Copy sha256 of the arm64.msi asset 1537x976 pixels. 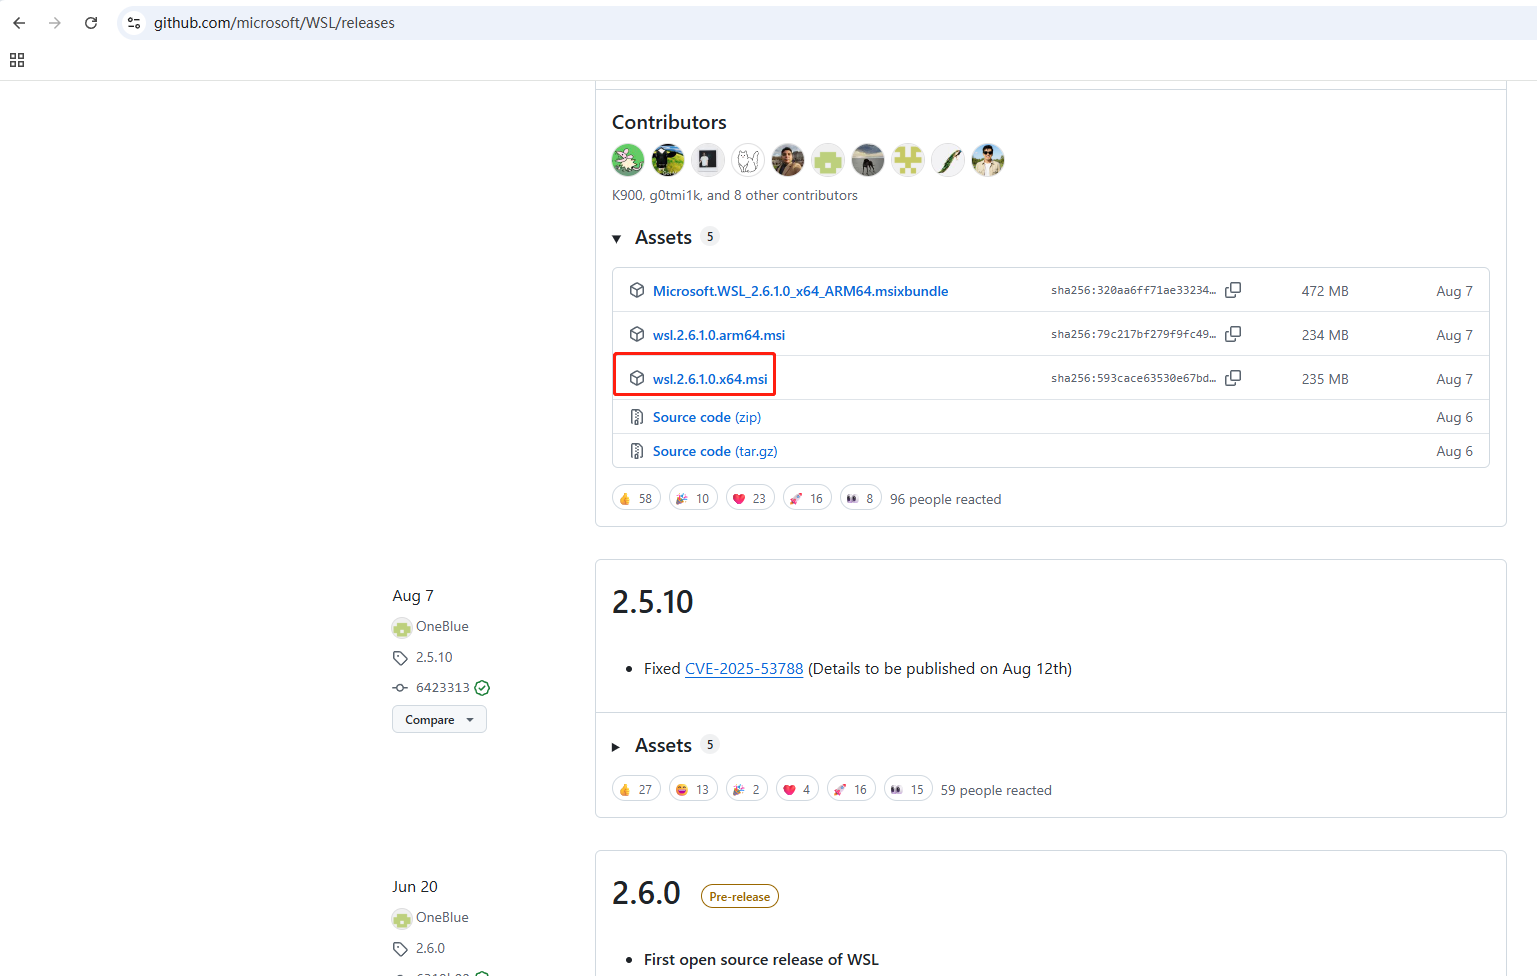tap(1233, 334)
